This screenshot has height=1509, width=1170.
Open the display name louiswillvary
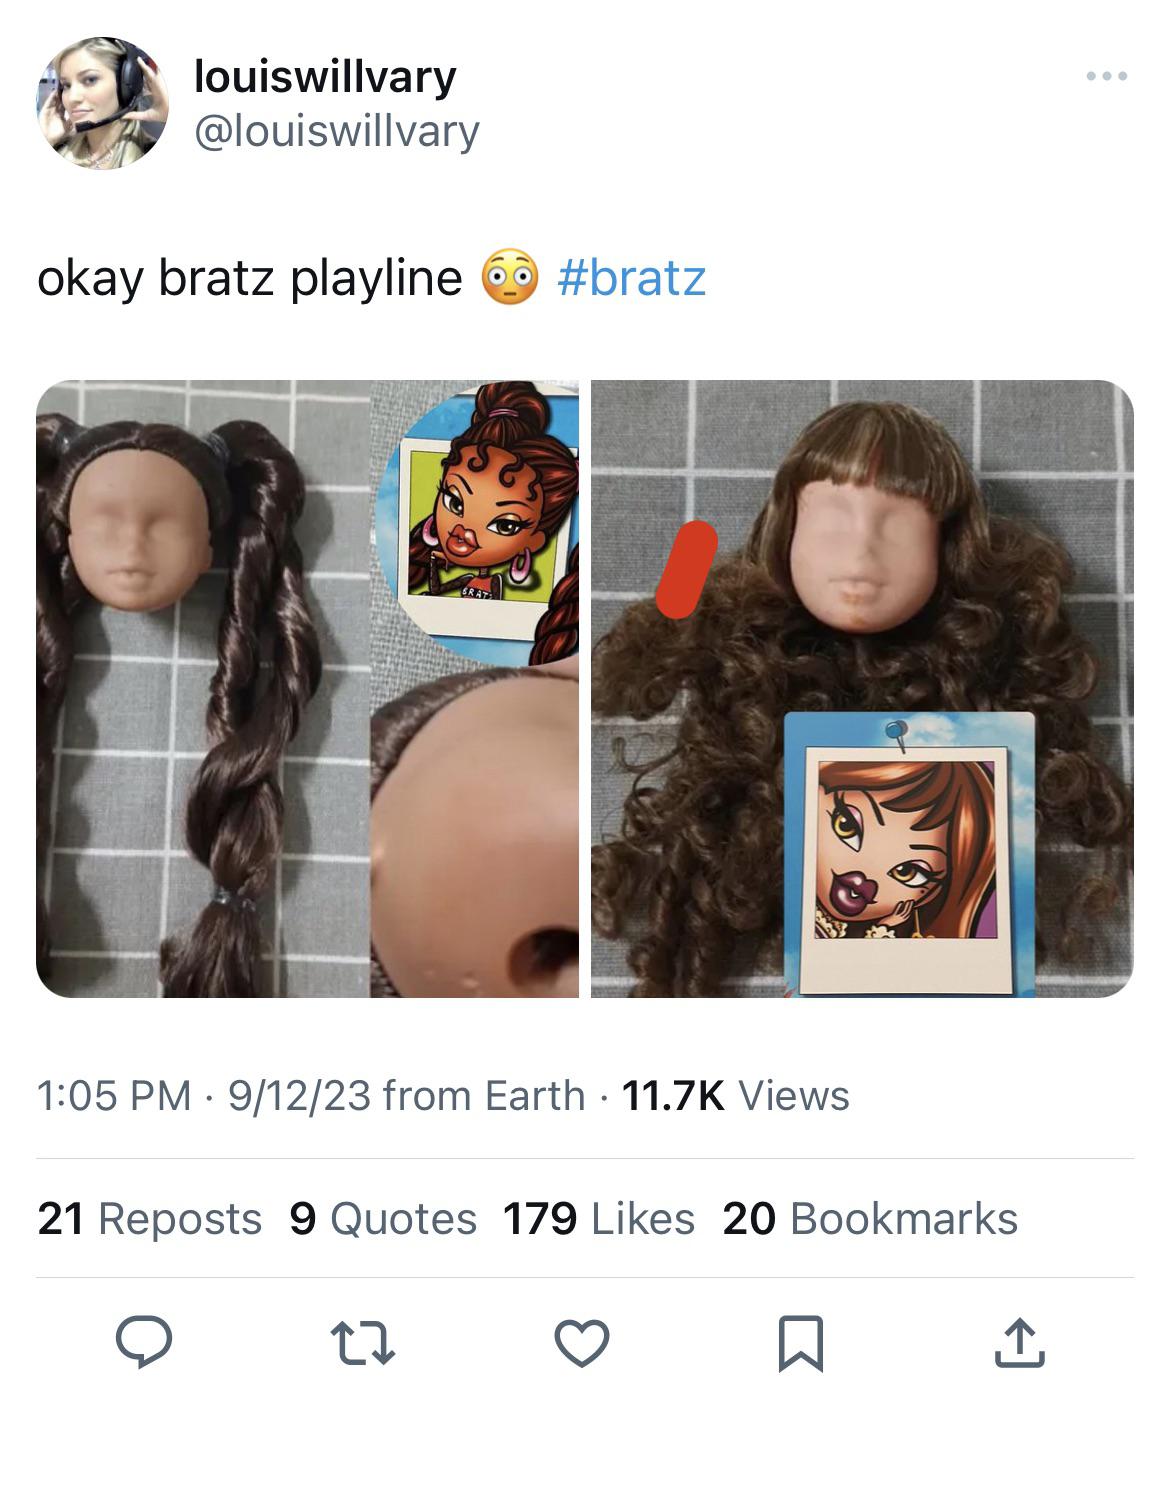(x=326, y=74)
